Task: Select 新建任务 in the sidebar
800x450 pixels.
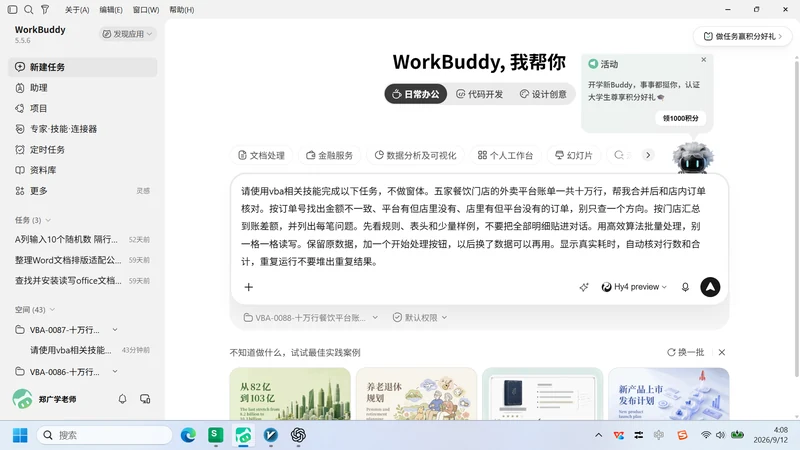Action: tap(83, 67)
